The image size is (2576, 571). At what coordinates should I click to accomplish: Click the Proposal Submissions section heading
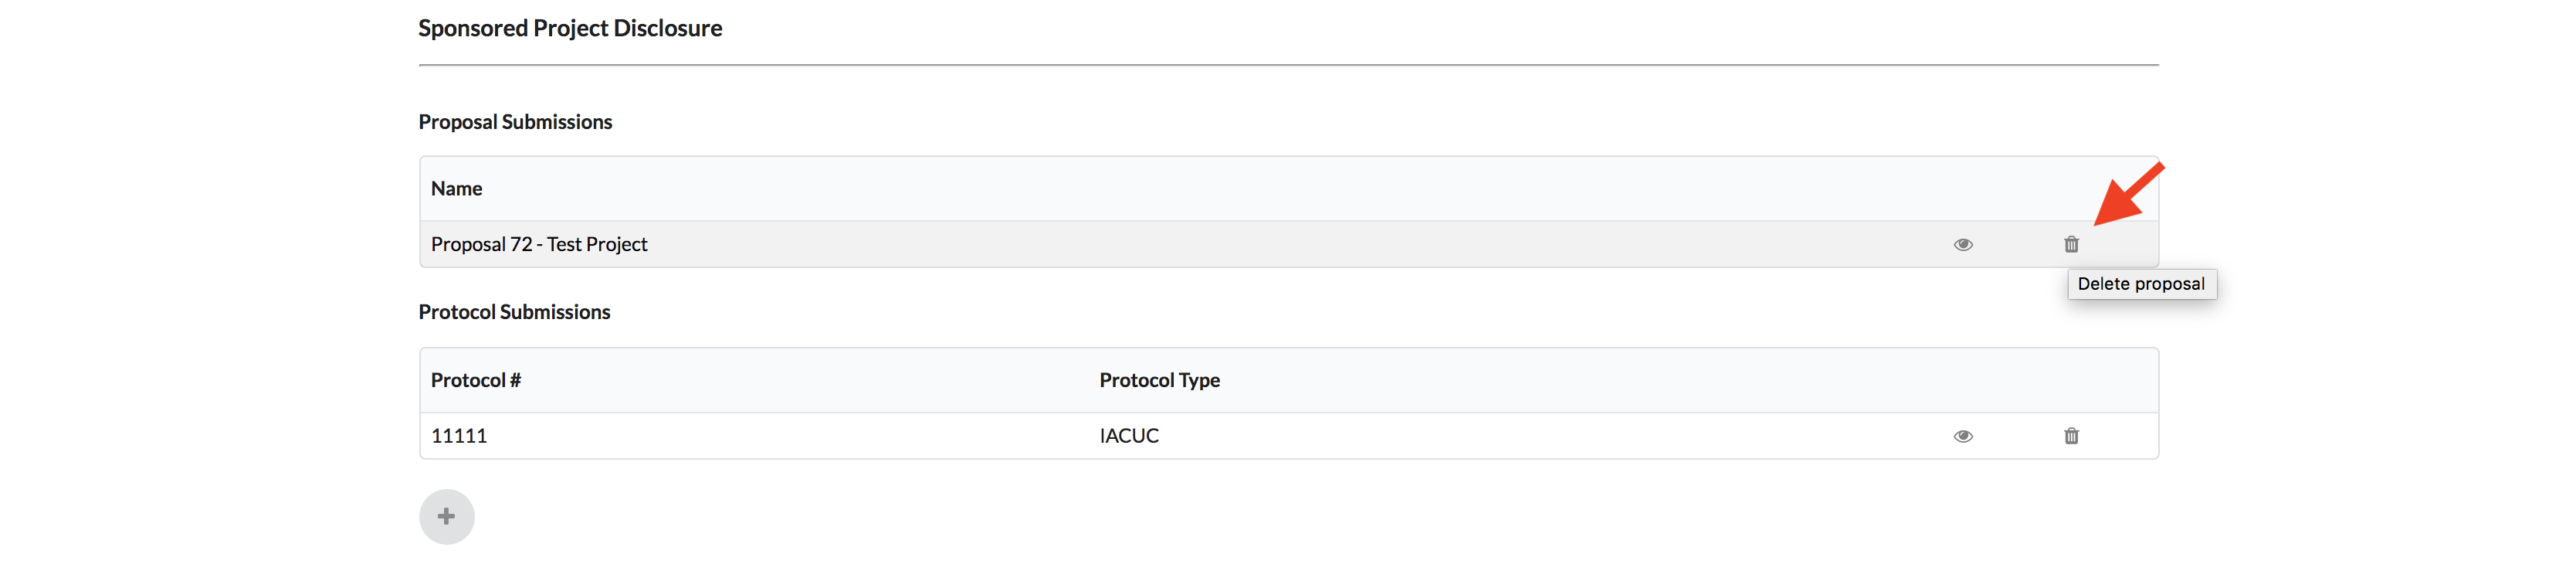coord(515,122)
